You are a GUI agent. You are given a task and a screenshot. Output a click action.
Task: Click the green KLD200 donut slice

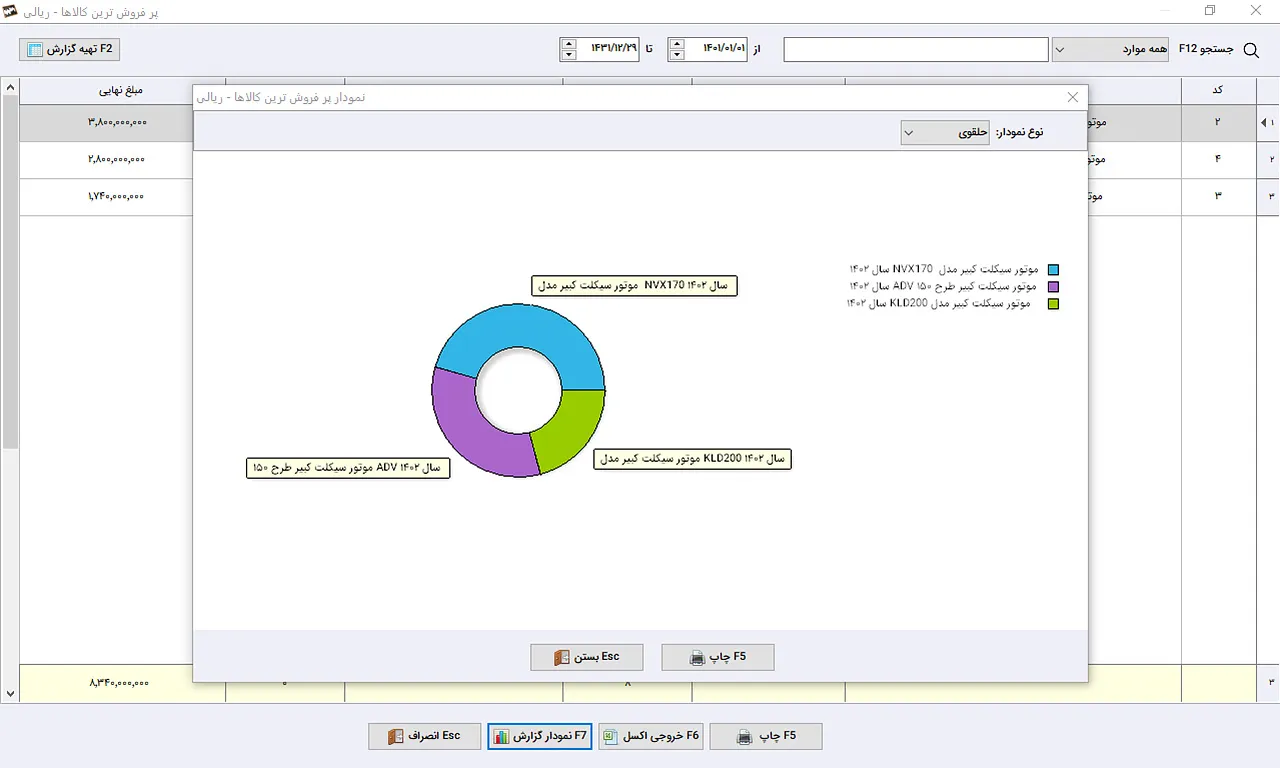pos(568,427)
